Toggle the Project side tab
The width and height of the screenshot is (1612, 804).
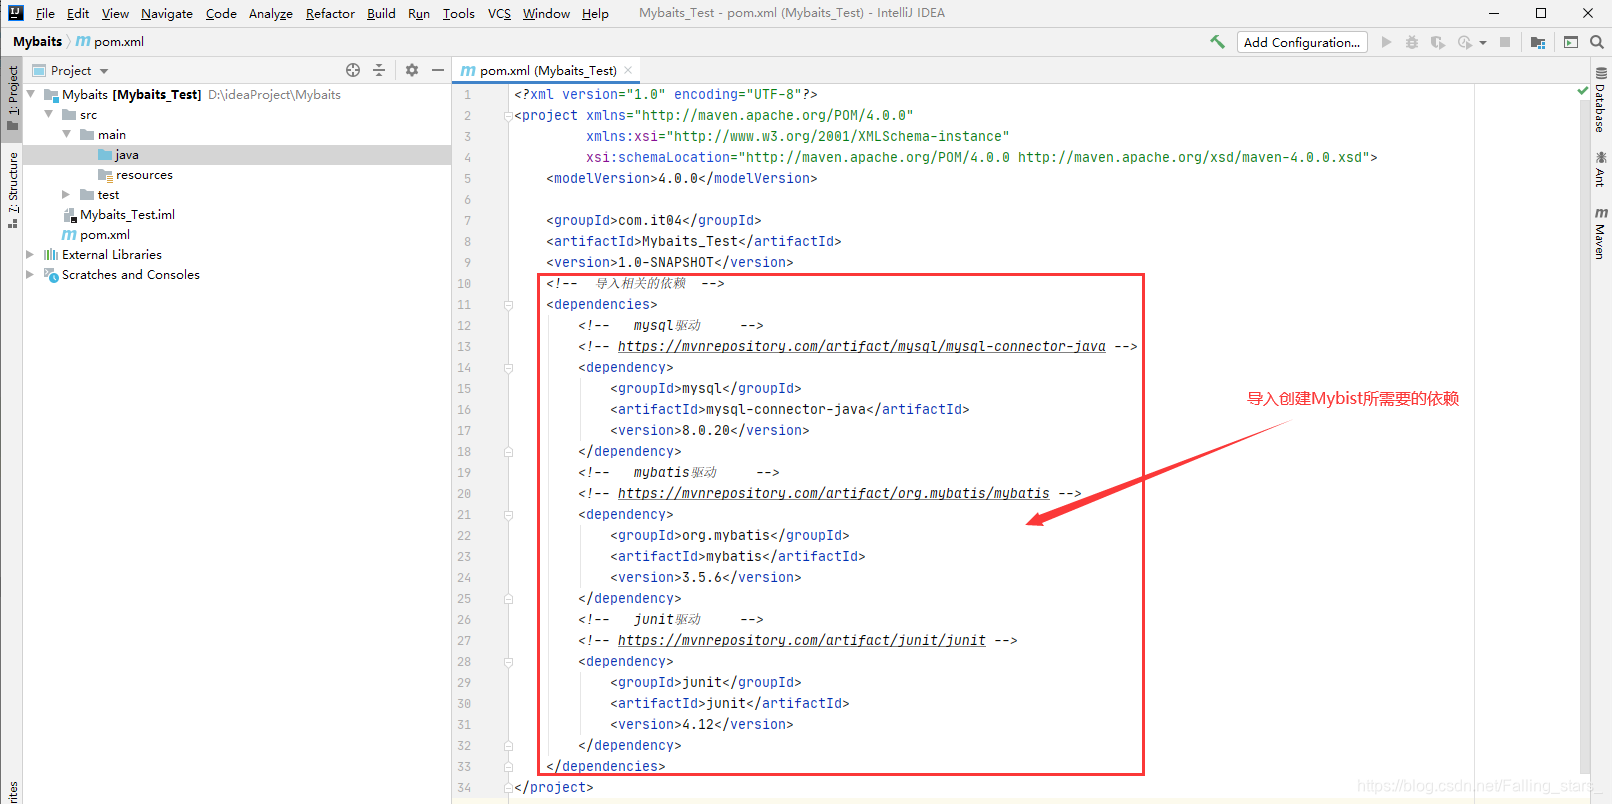[12, 97]
